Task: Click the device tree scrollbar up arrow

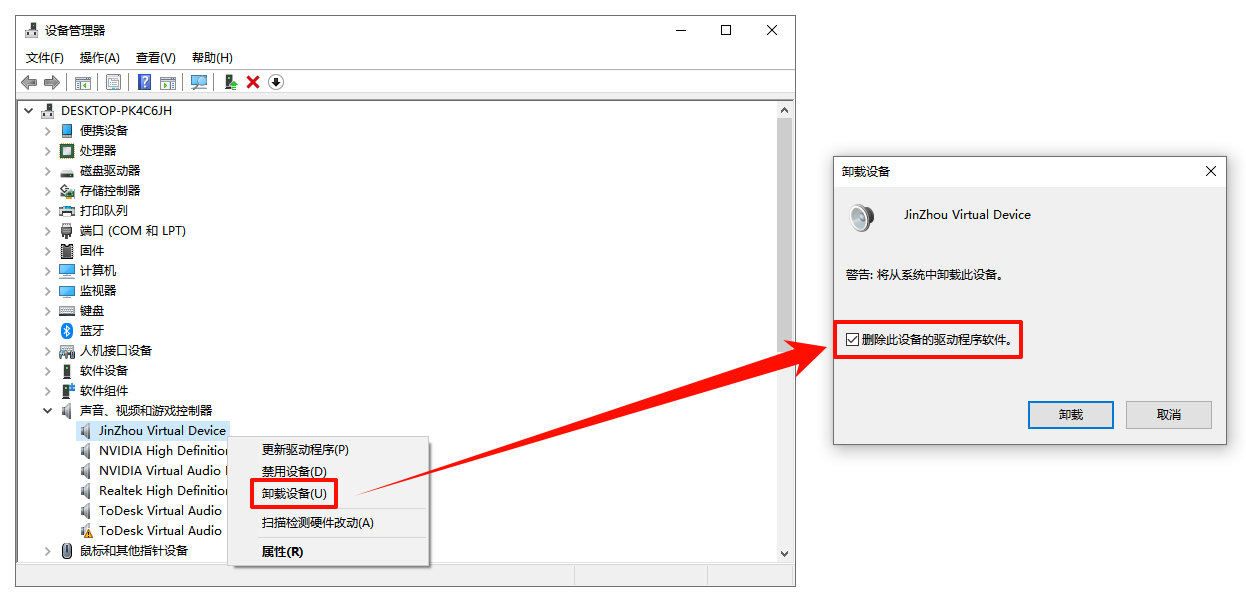Action: 784,110
